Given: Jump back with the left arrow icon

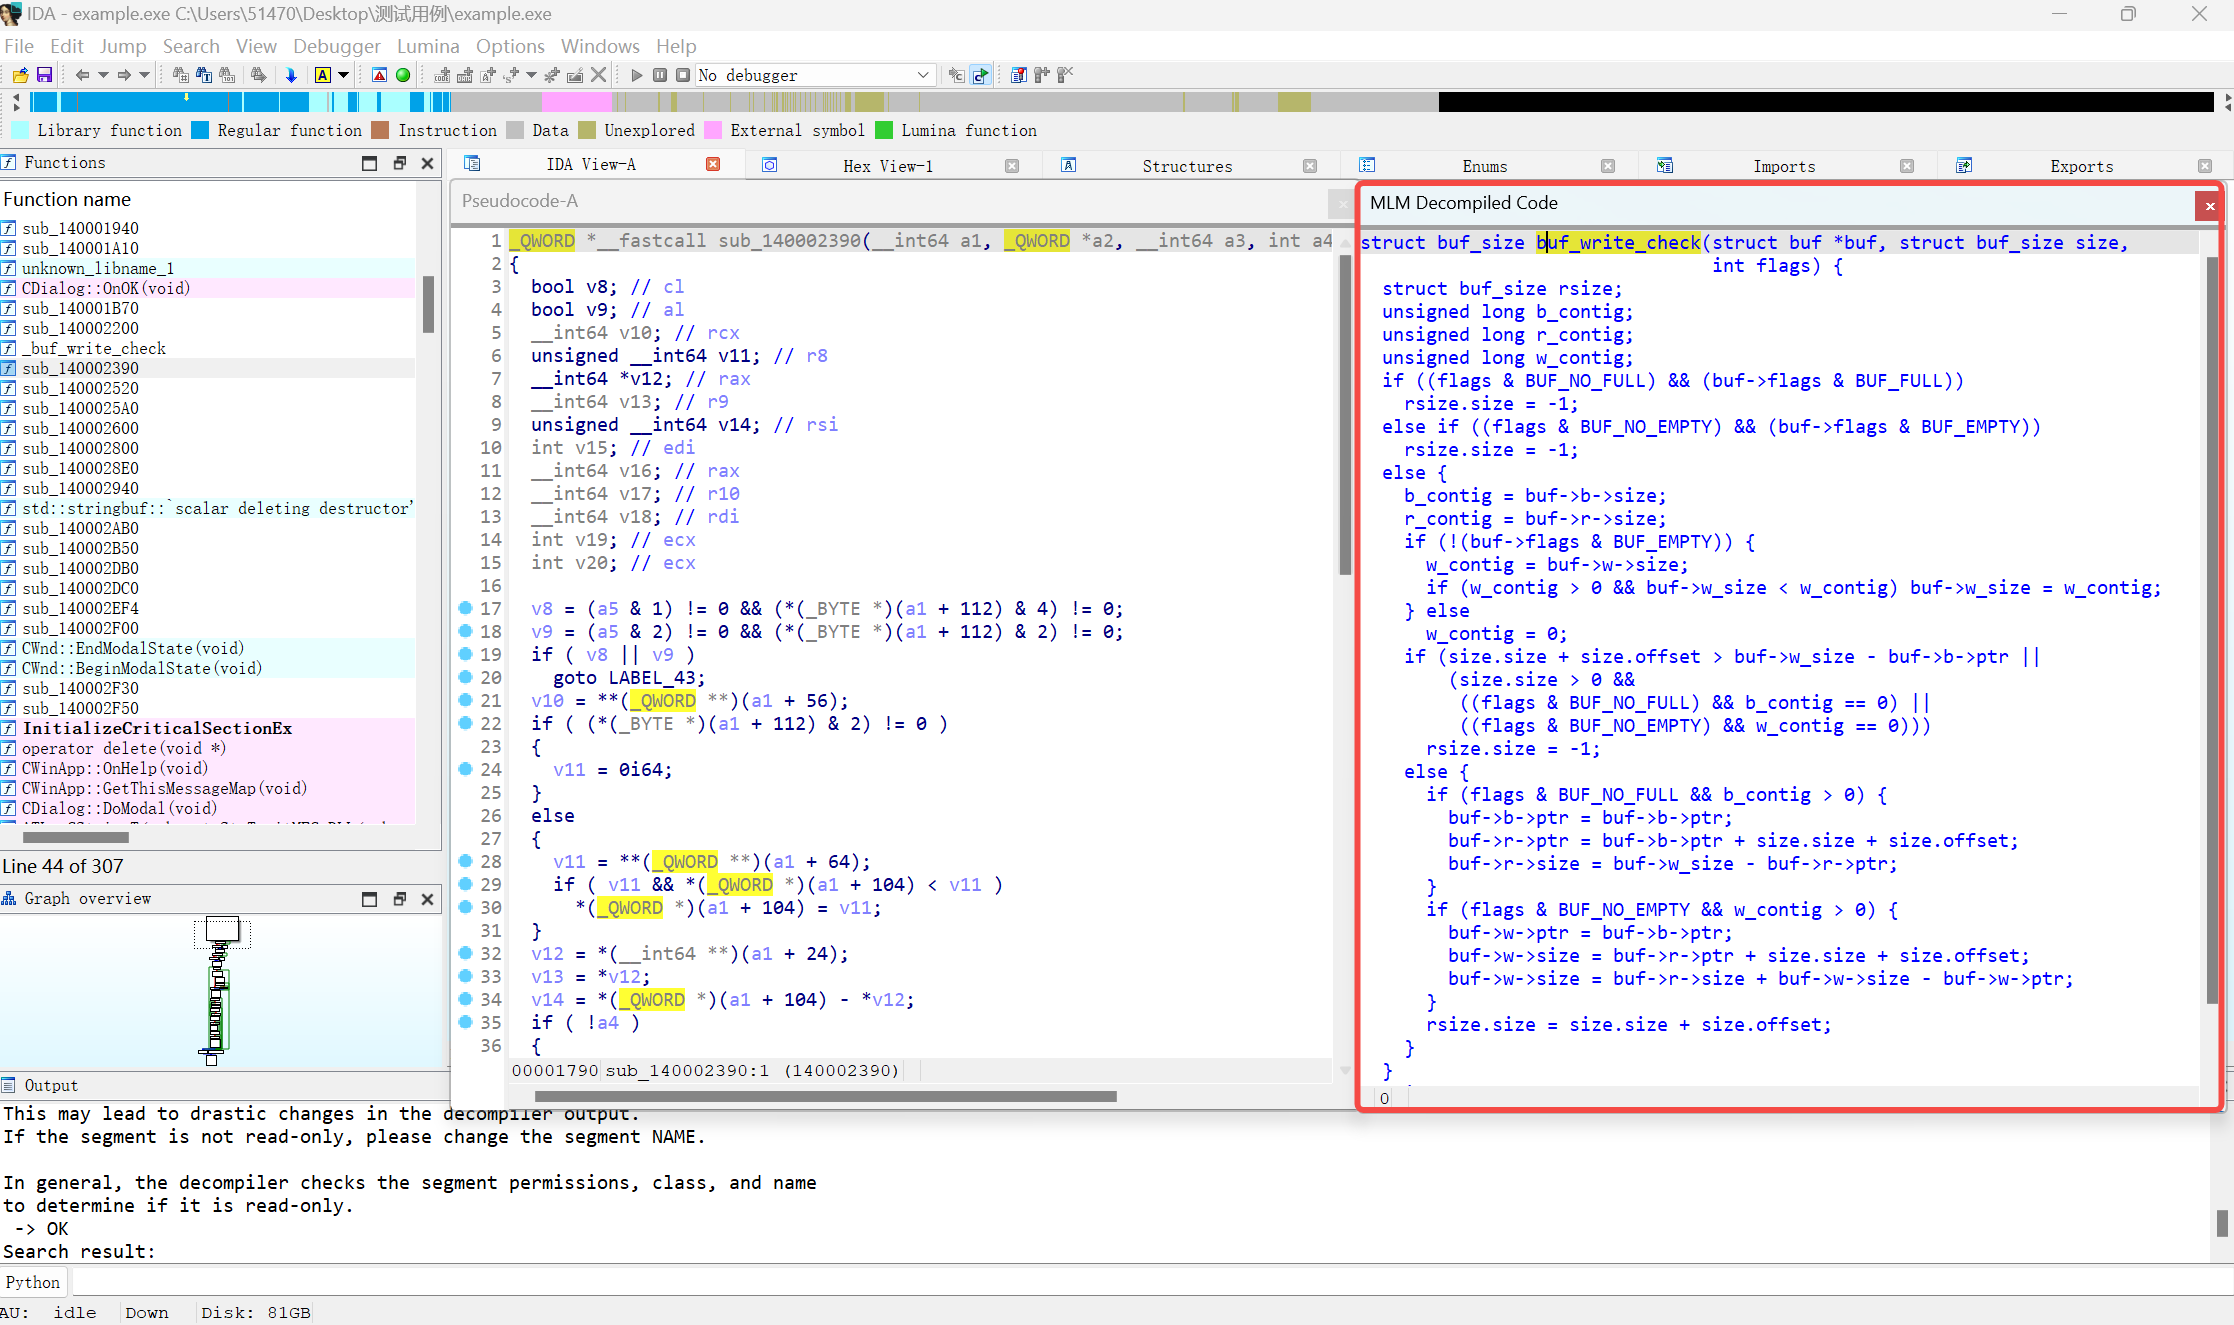Looking at the screenshot, I should (82, 75).
